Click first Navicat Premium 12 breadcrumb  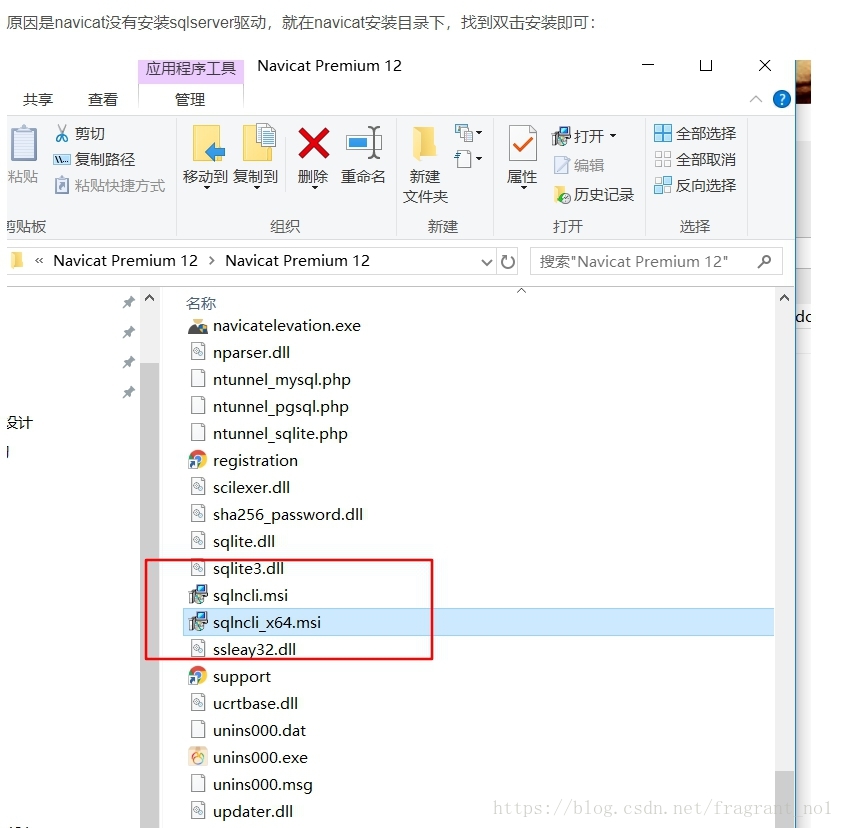125,261
